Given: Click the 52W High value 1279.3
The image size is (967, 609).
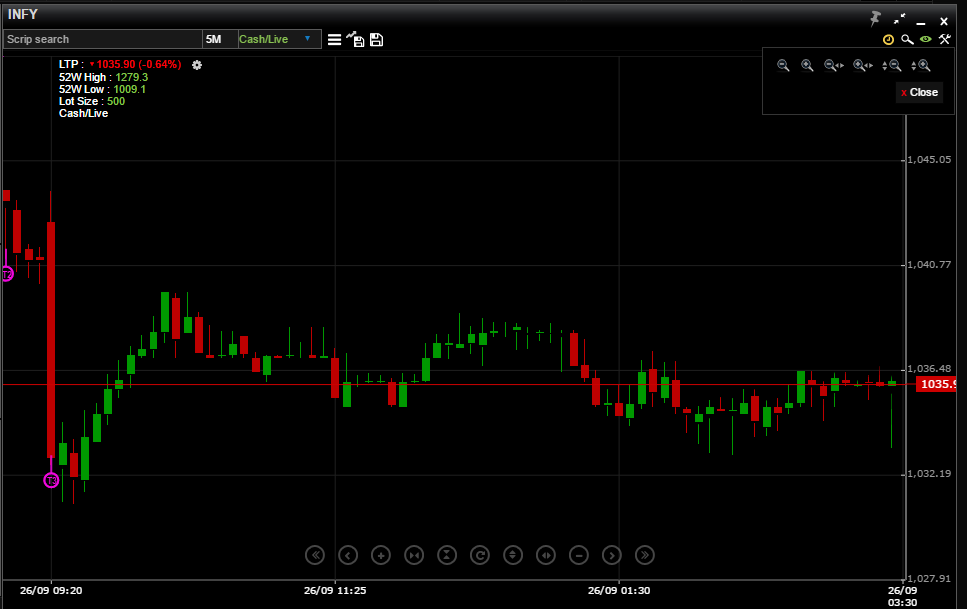Looking at the screenshot, I should (131, 77).
